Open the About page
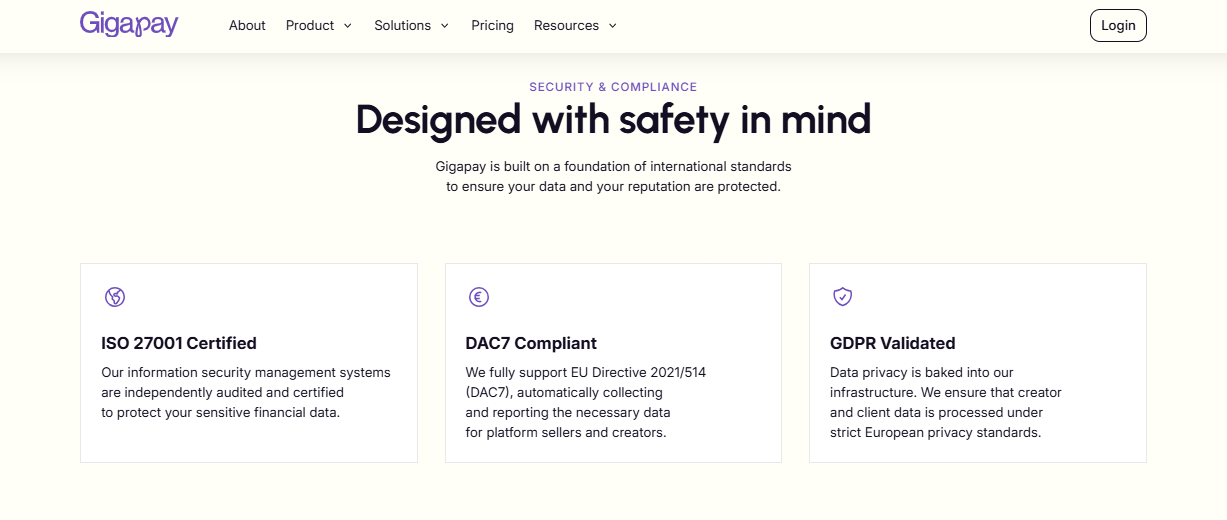Screen dimensions: 1227x520 click(x=247, y=25)
